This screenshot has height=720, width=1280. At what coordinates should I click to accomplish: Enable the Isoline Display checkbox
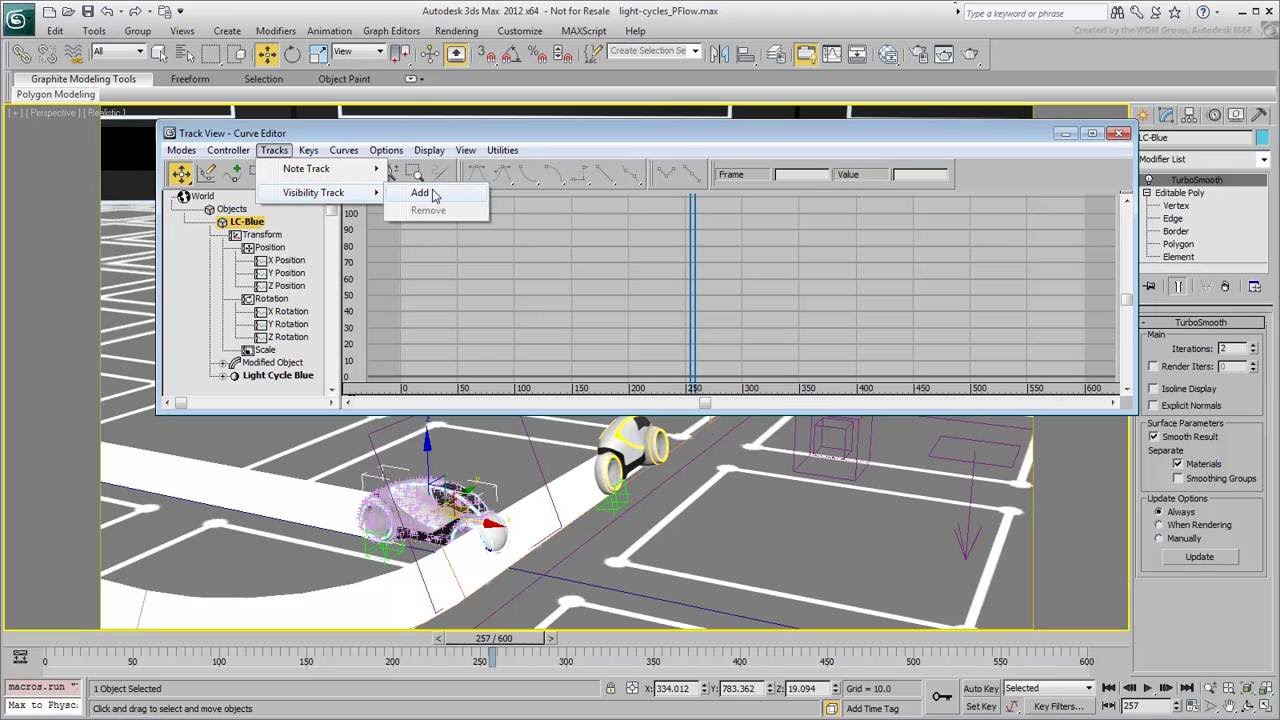(1153, 389)
